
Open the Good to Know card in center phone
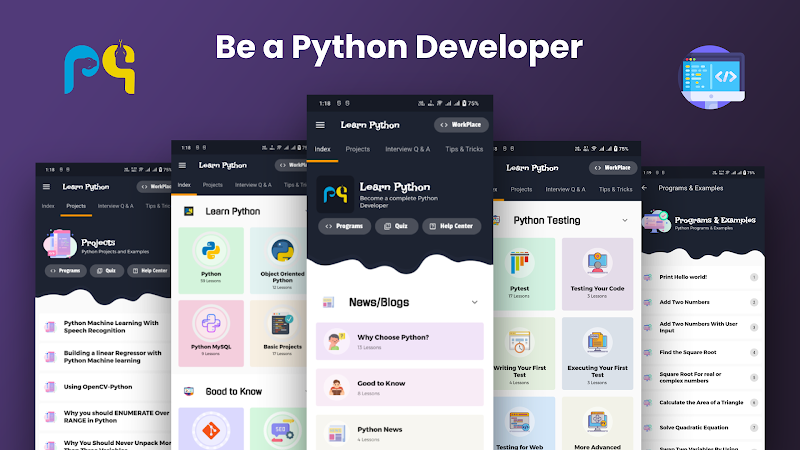click(399, 387)
